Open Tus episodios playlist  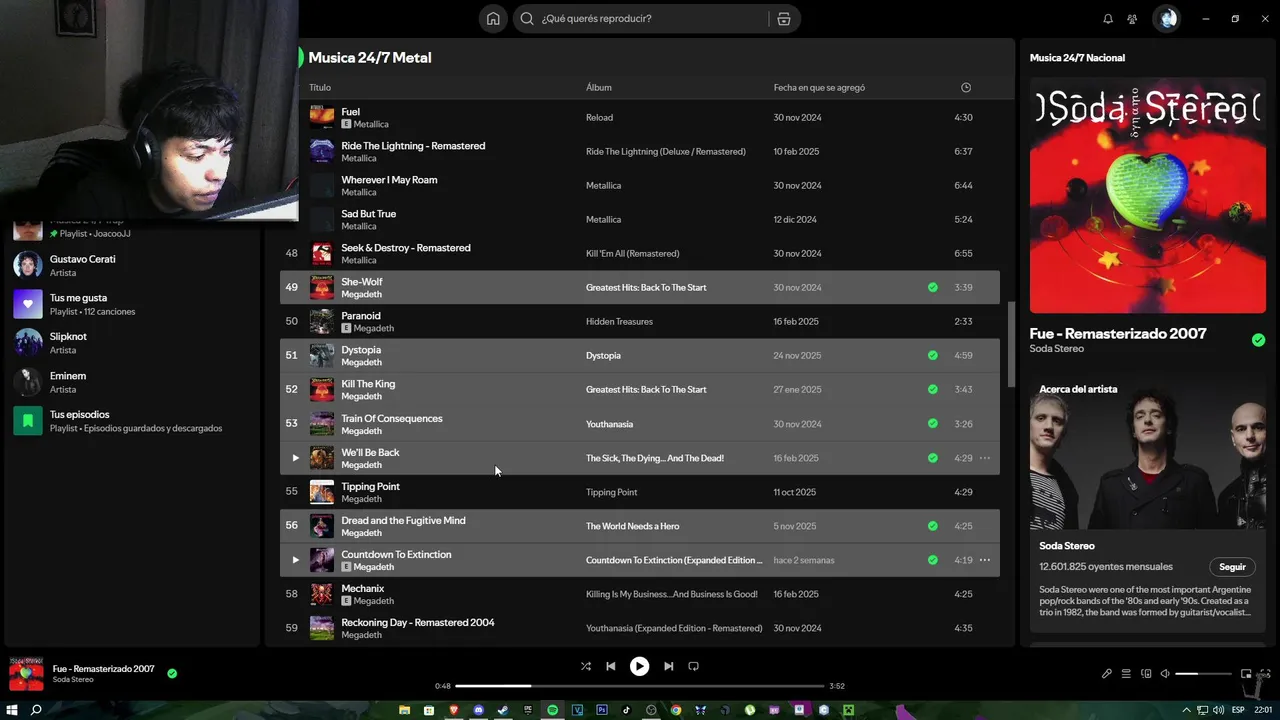(132, 421)
